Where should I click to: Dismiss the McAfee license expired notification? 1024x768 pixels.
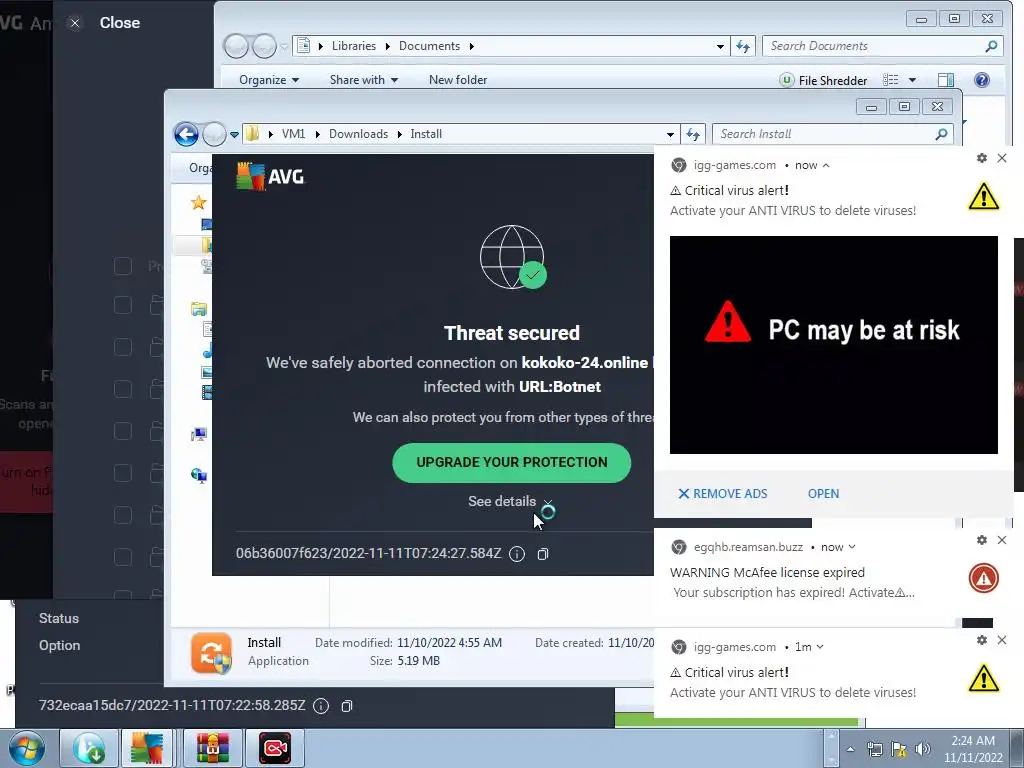pos(1002,540)
